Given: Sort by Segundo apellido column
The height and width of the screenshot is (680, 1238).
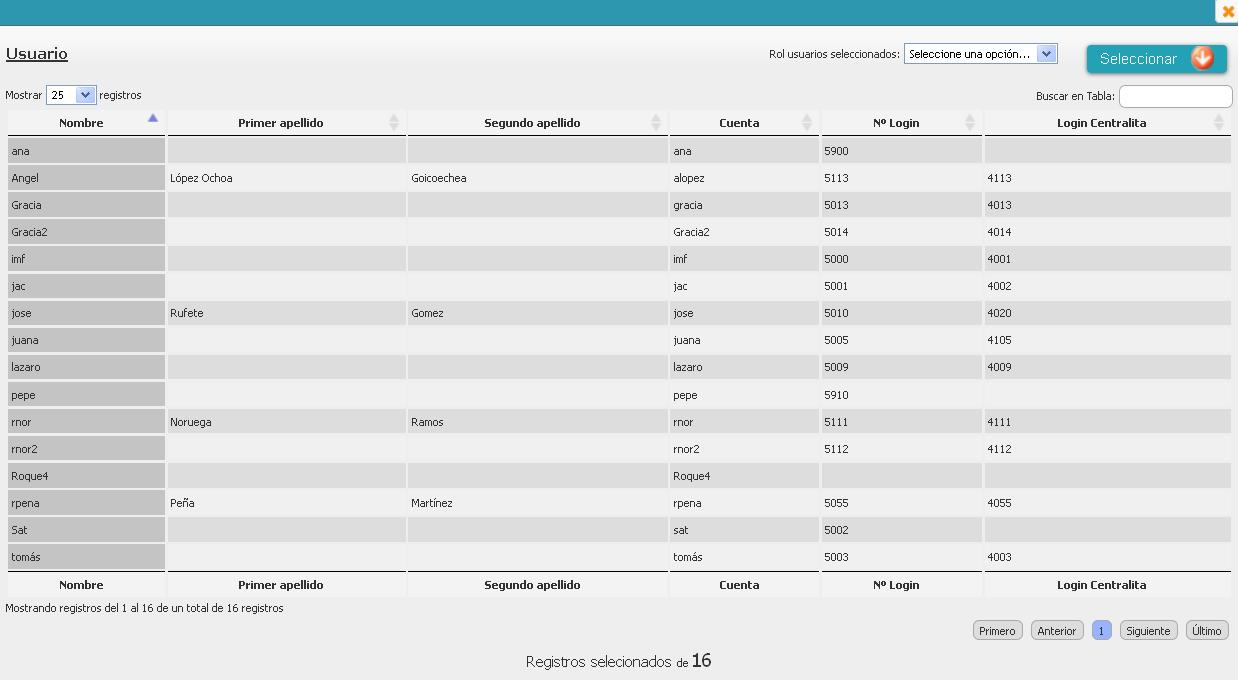Looking at the screenshot, I should (x=537, y=123).
